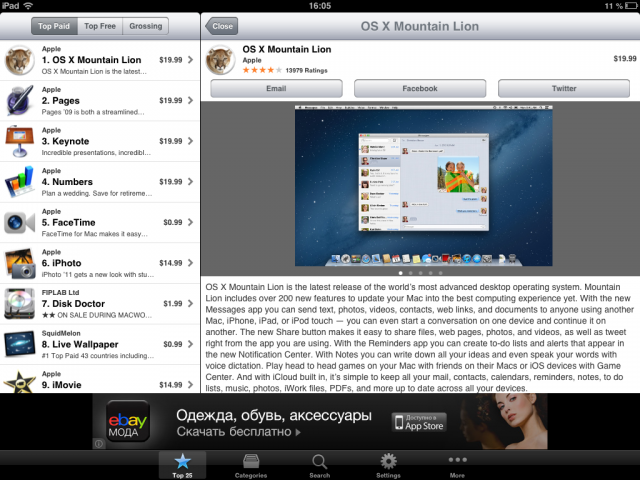640x480 pixels.
Task: Tap FaceTime's $0.99 price
Action: (x=173, y=222)
